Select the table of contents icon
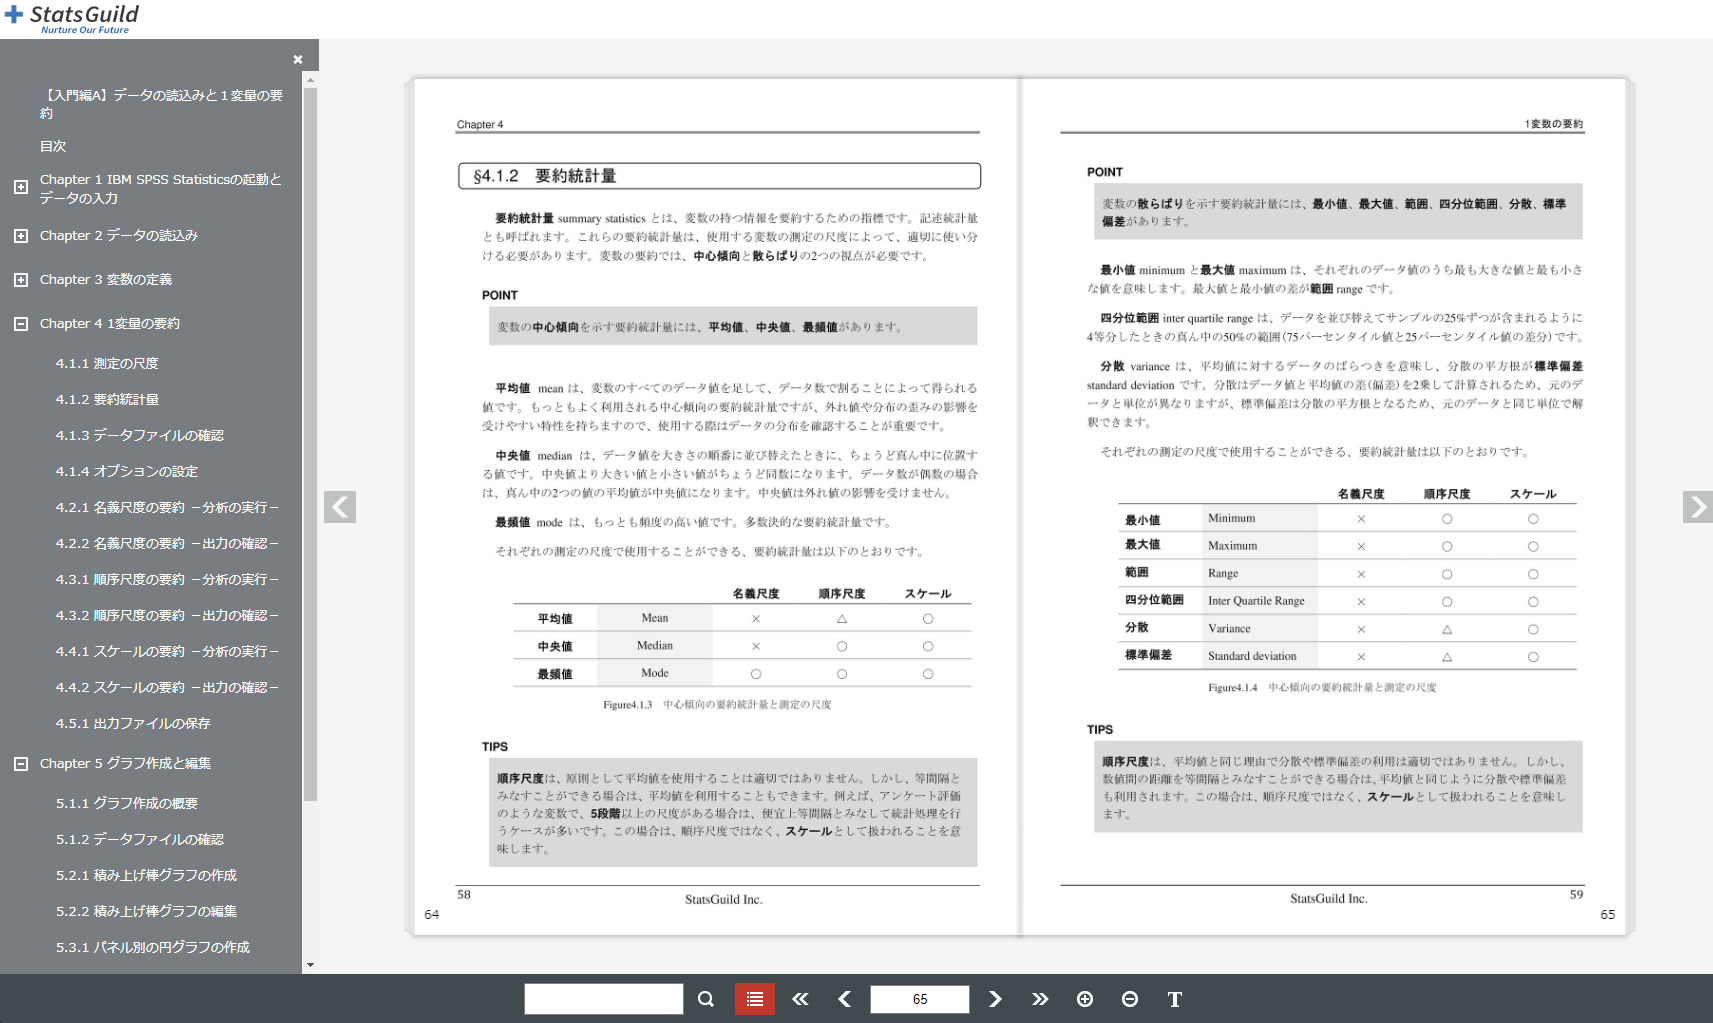 (755, 998)
